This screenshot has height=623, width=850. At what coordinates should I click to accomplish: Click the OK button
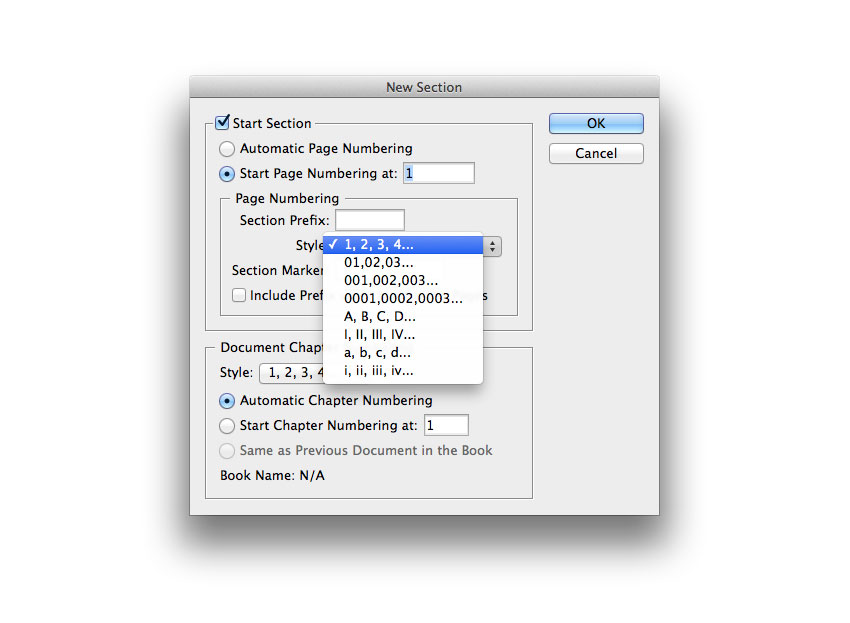point(595,123)
